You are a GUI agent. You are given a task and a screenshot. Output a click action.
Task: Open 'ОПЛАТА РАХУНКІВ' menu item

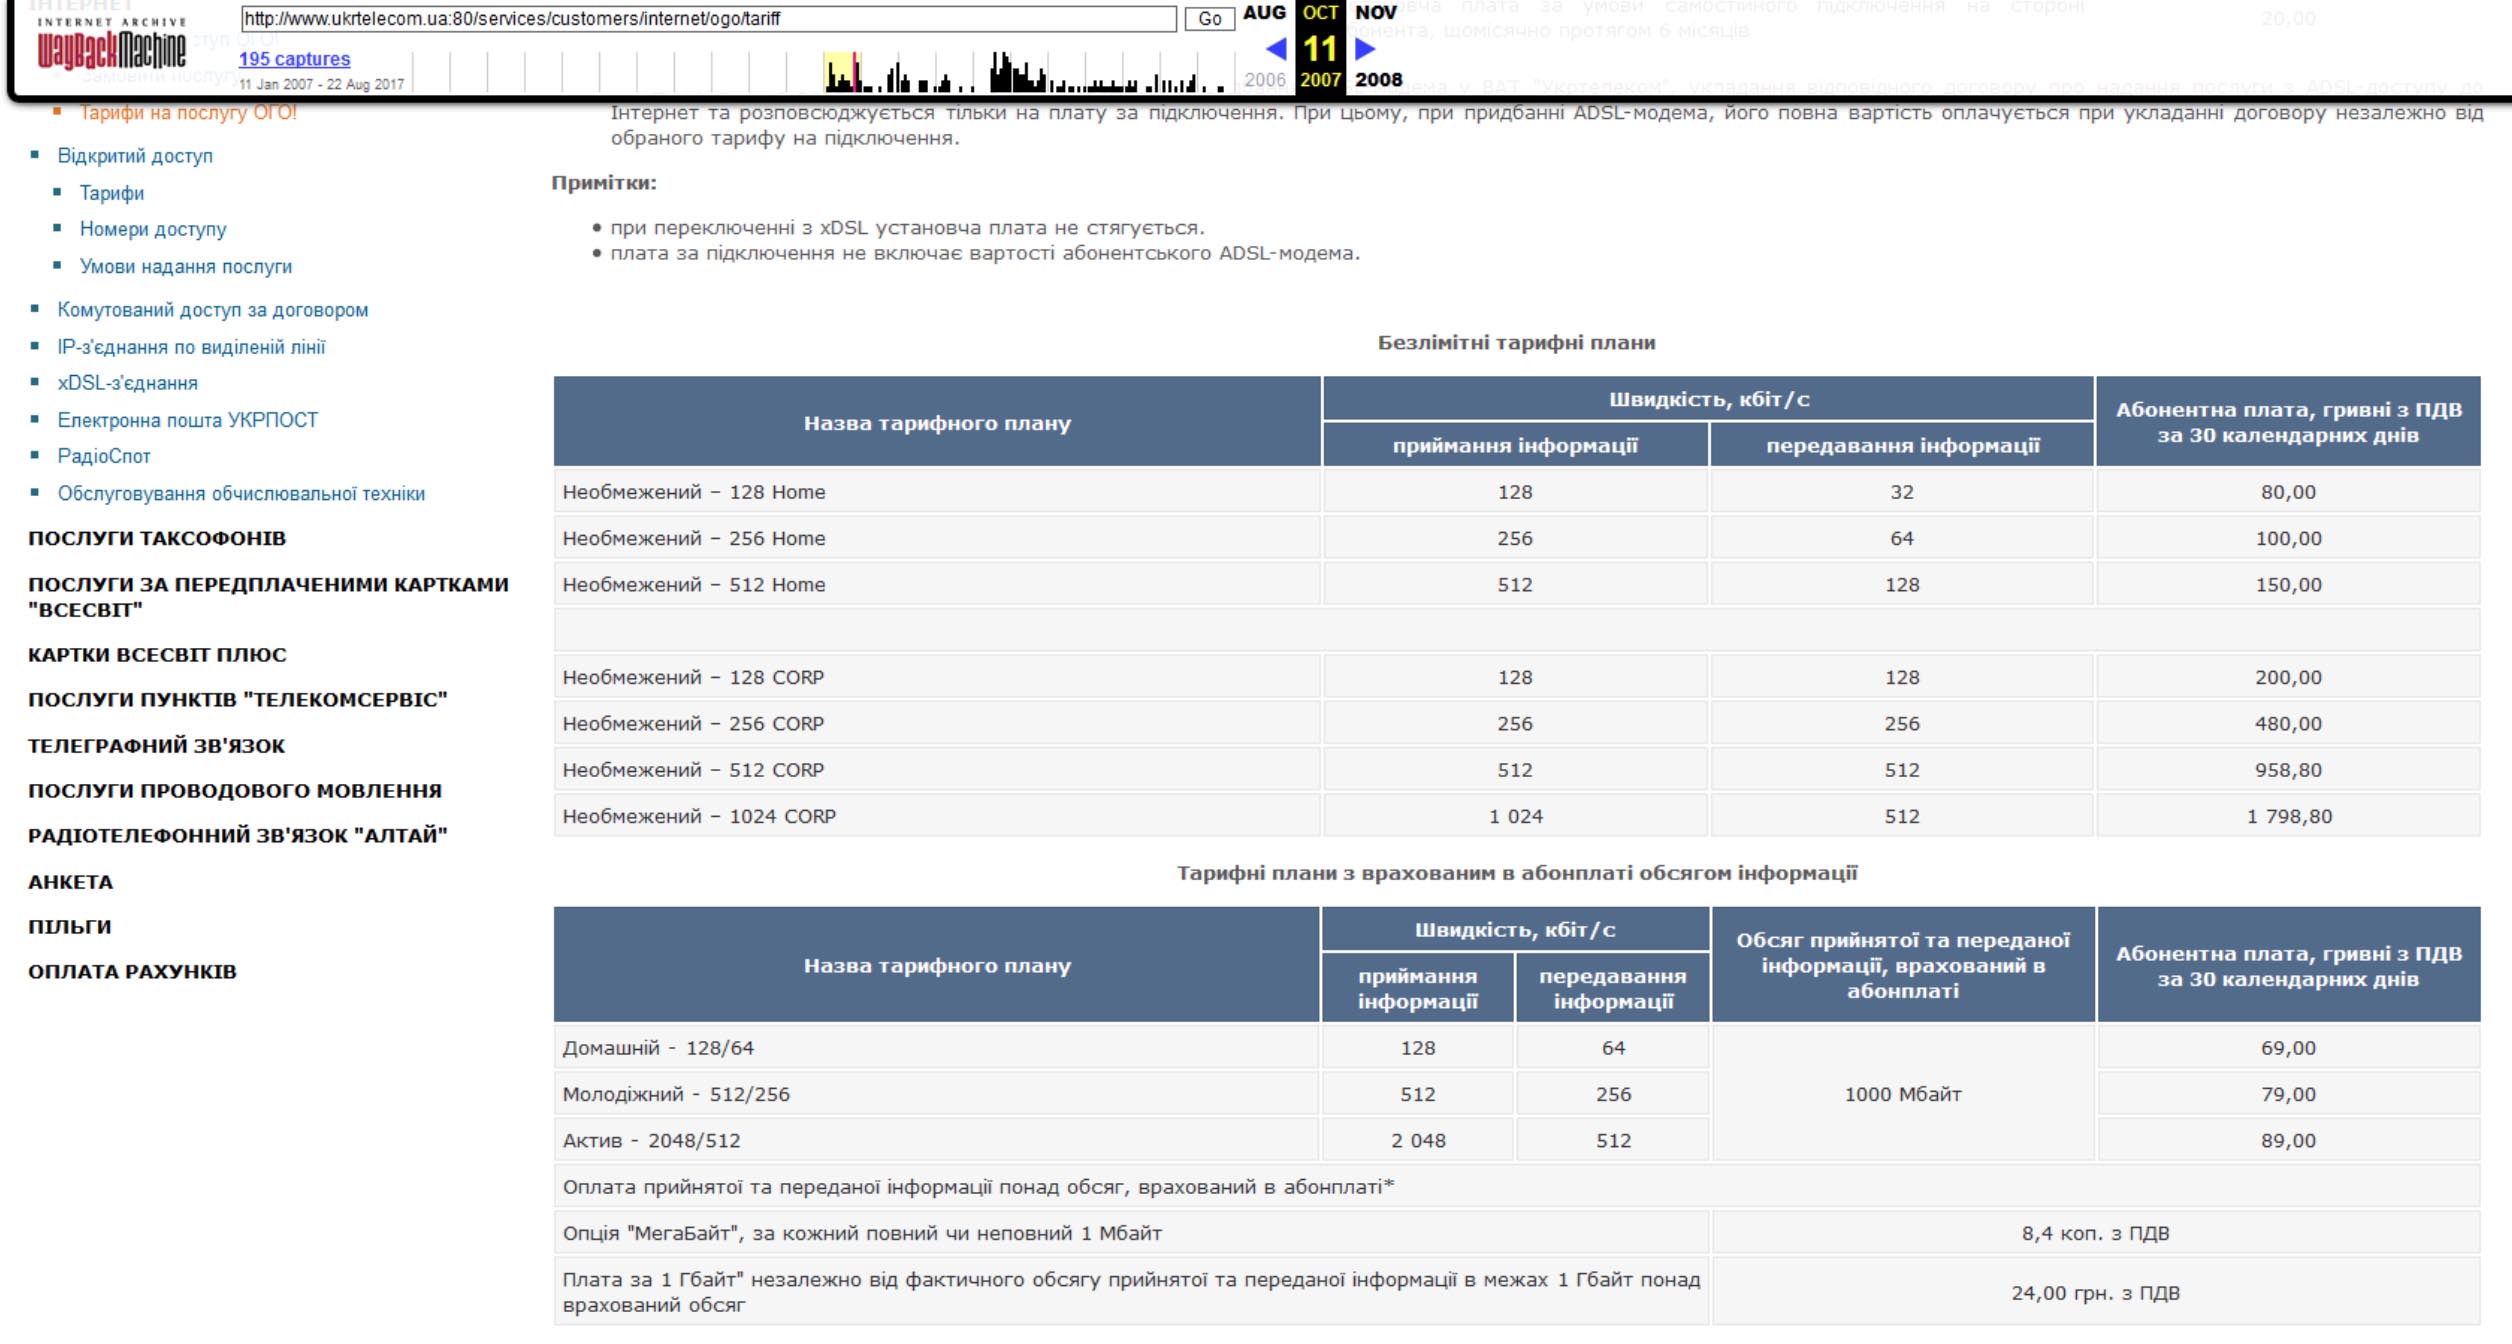coord(133,972)
